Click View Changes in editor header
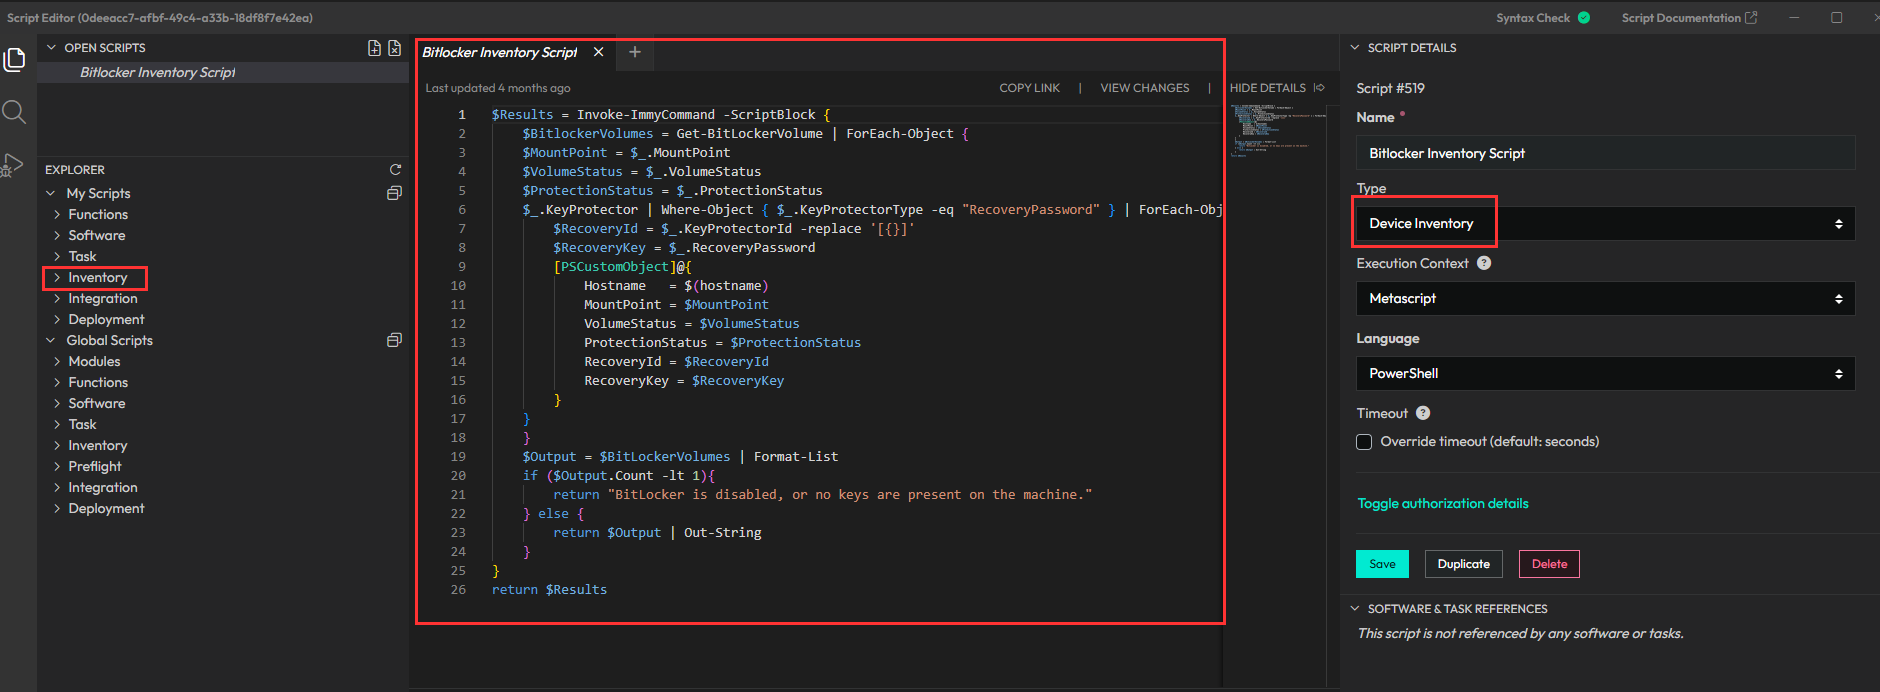Image resolution: width=1880 pixels, height=692 pixels. (x=1144, y=88)
